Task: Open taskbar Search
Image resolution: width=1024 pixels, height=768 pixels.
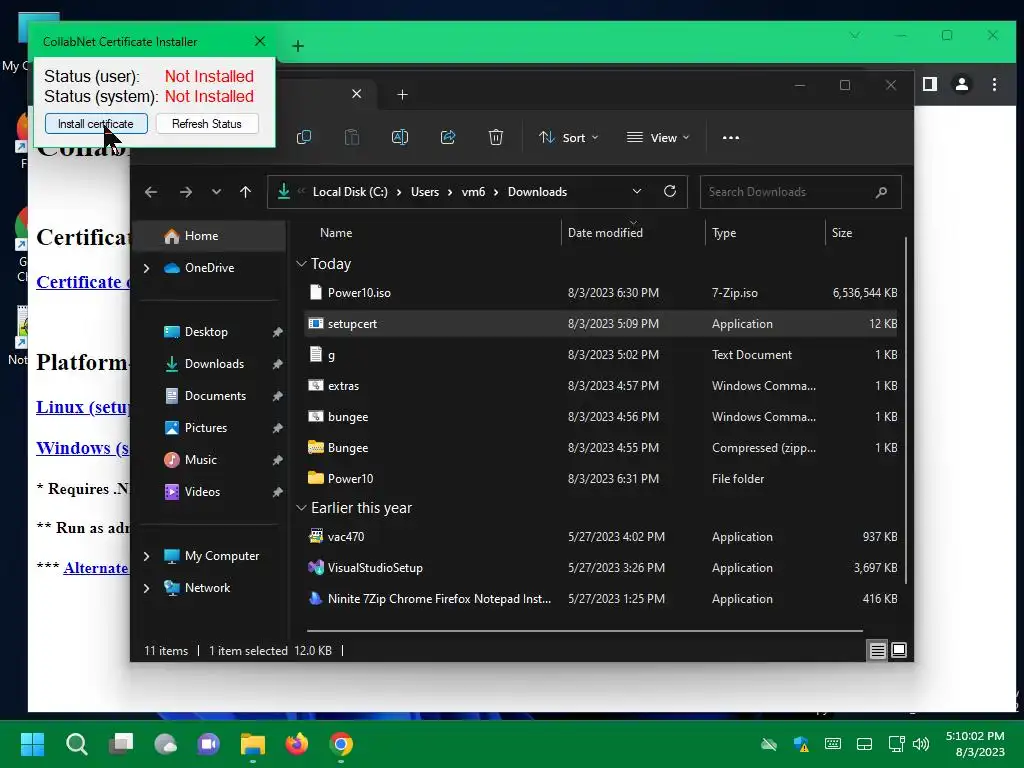Action: [x=76, y=744]
